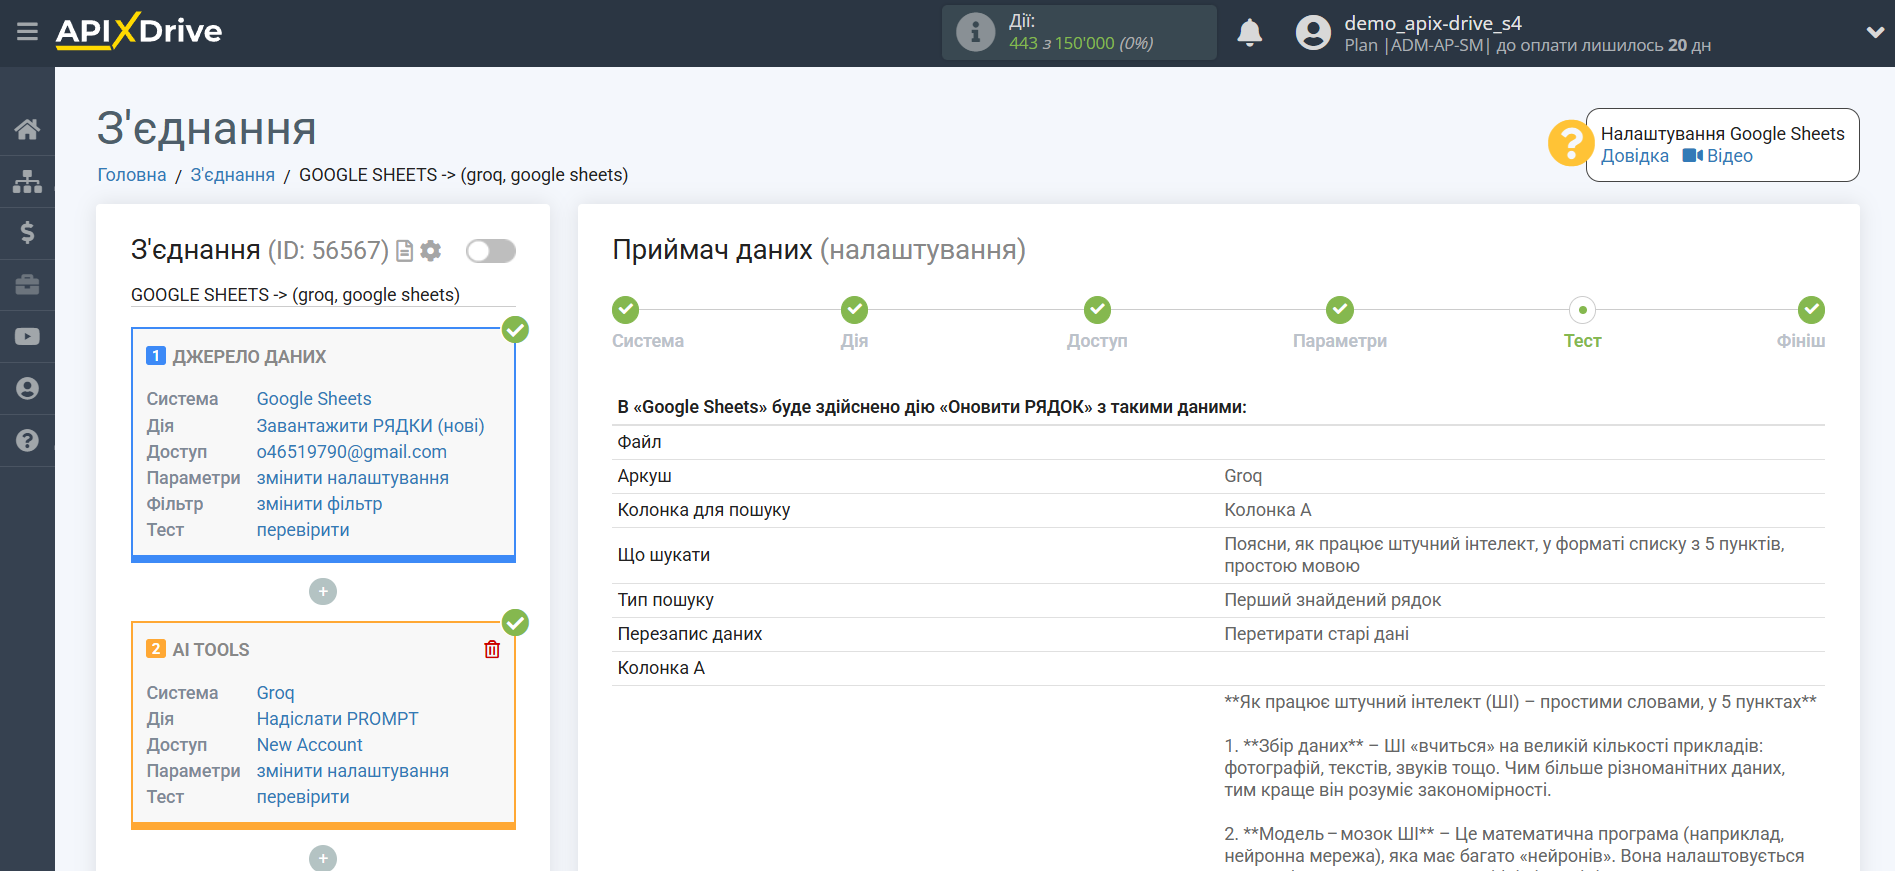The image size is (1895, 871).
Task: Delete the AI Tools block
Action: pyautogui.click(x=492, y=650)
